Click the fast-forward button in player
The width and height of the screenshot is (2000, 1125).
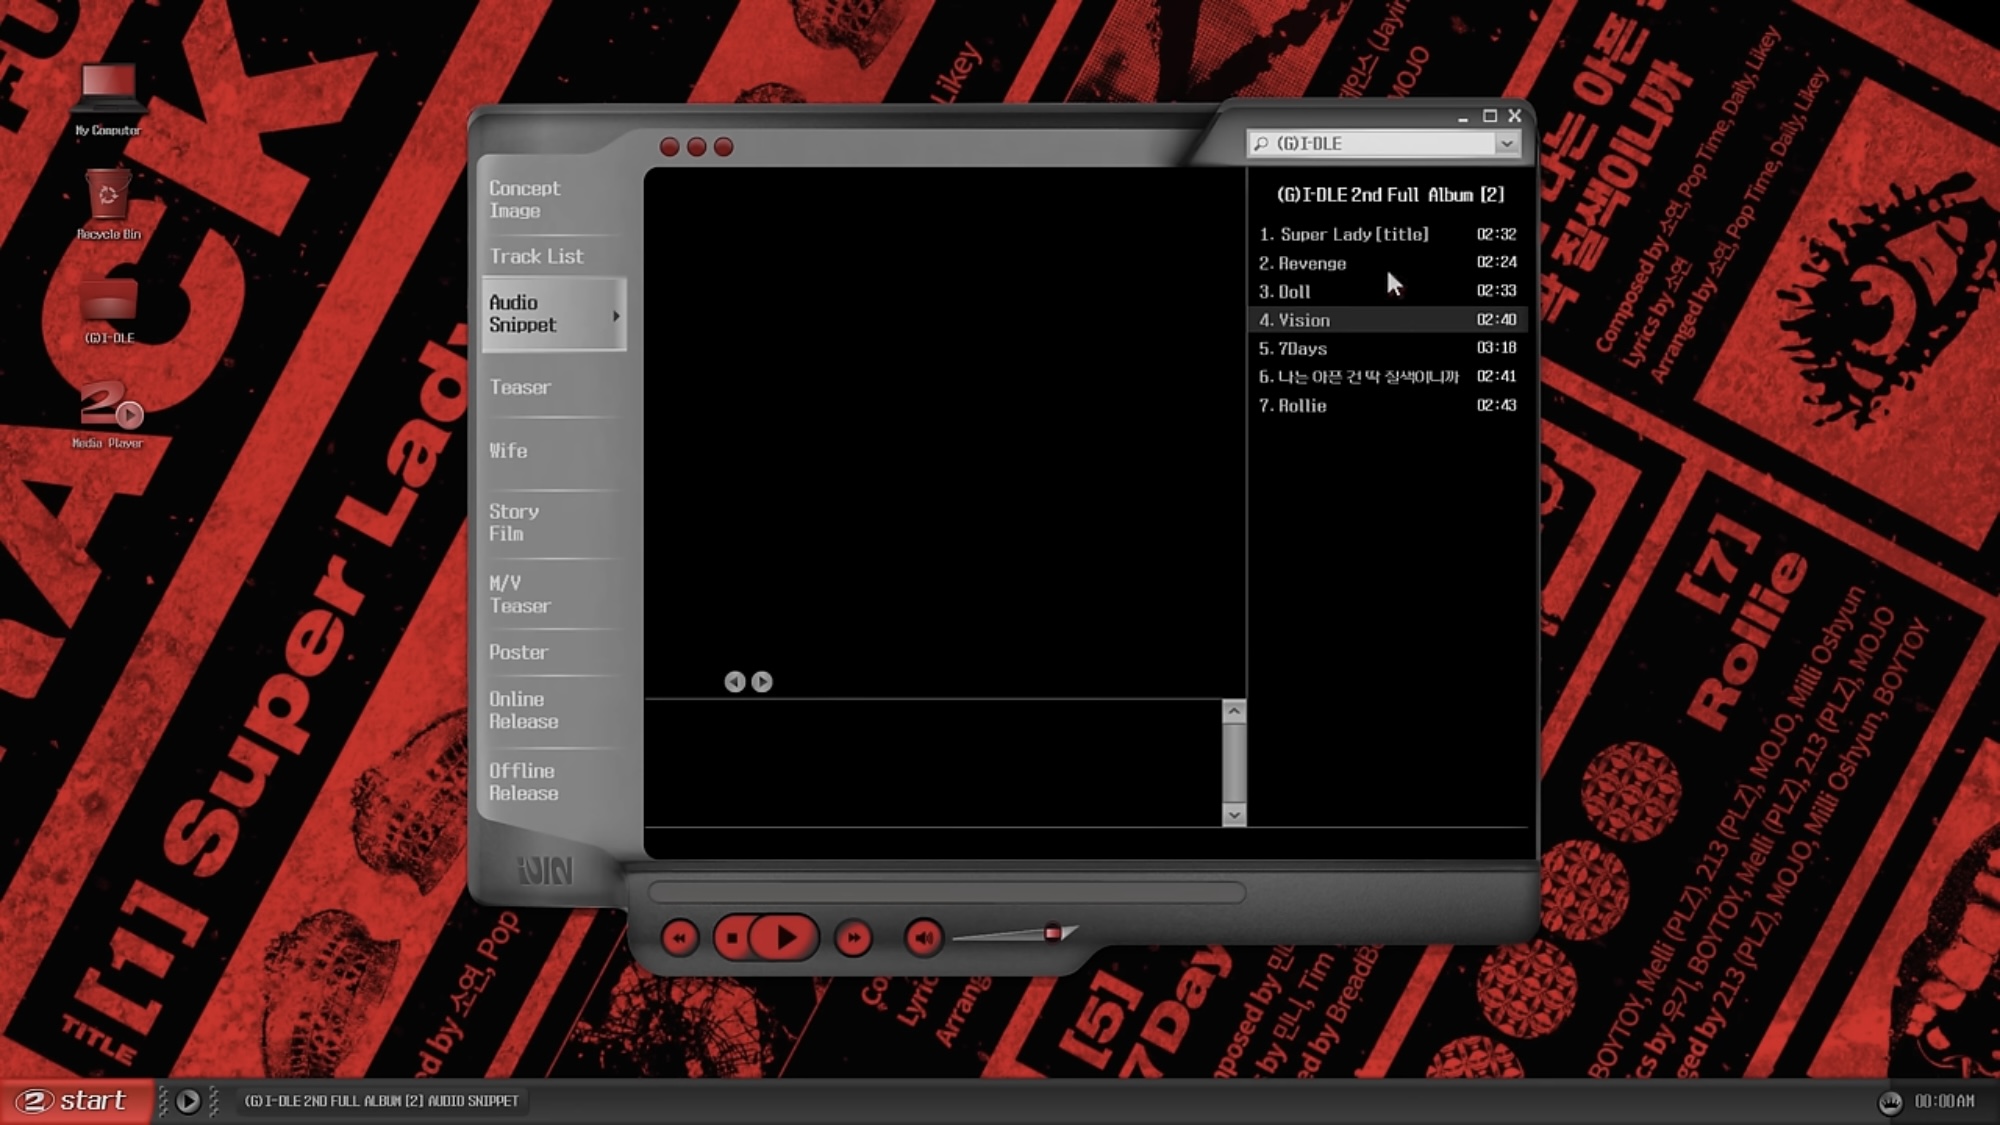(x=853, y=938)
